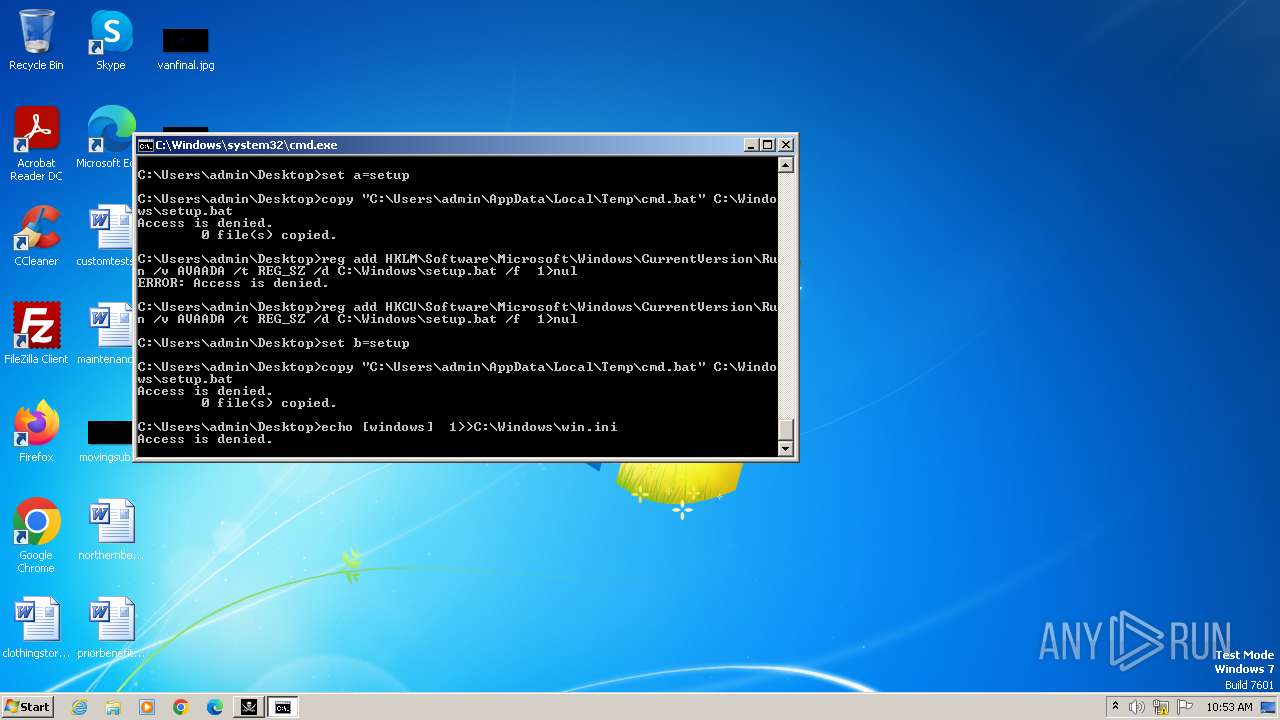Open the Start menu
This screenshot has height=720, width=1280.
[28, 707]
